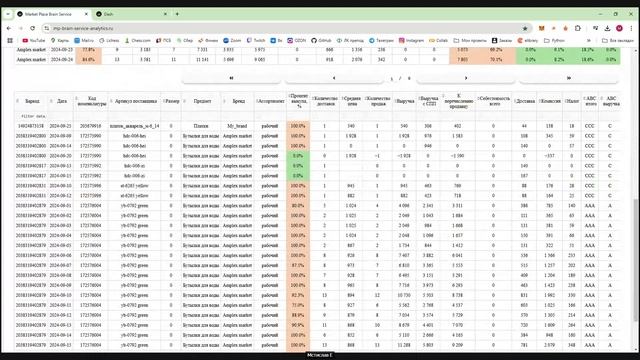Open the Mail.ru bookmark
Image resolution: width=640 pixels, height=360 pixels.
(x=84, y=40)
